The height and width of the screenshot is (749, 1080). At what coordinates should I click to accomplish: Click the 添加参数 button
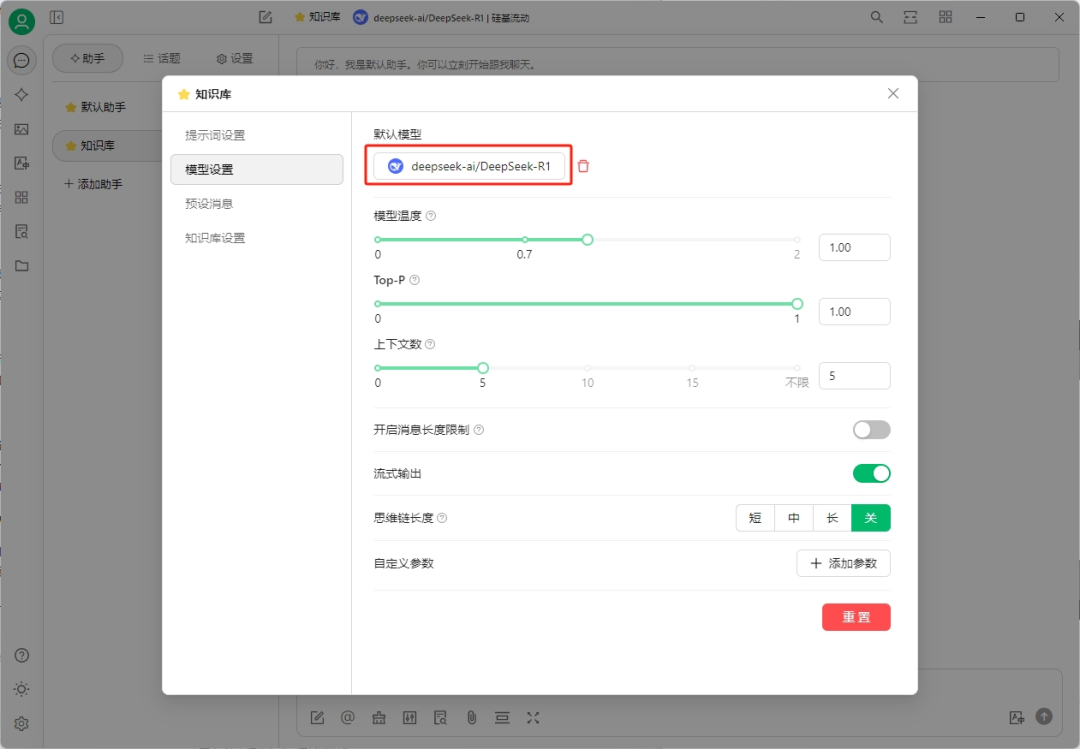coord(843,563)
